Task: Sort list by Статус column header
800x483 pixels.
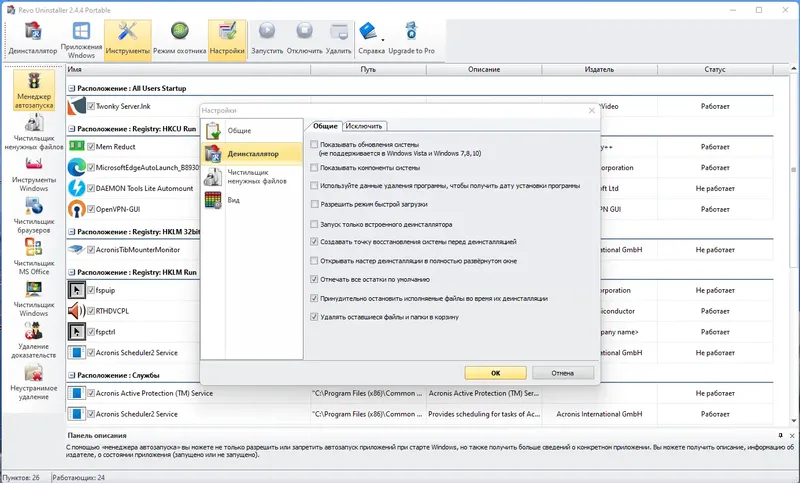Action: [715, 69]
